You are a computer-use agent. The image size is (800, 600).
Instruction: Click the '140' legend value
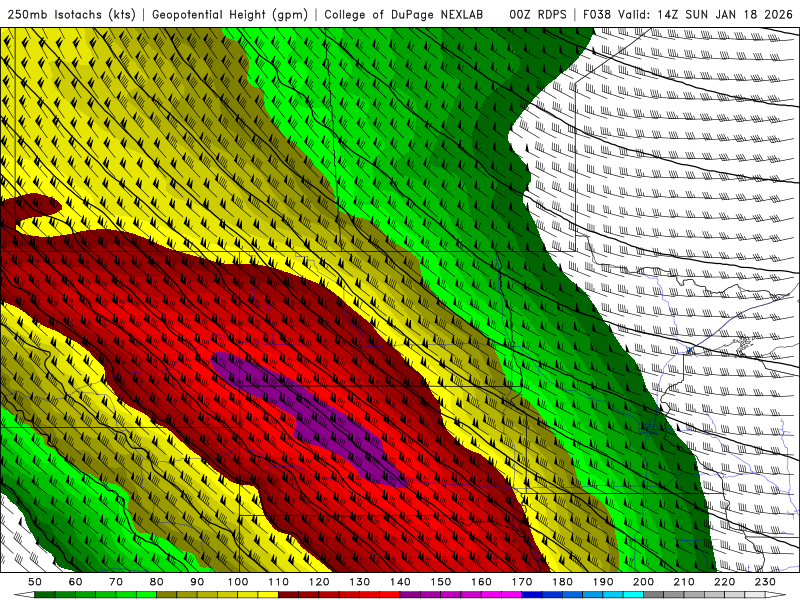pyautogui.click(x=400, y=582)
